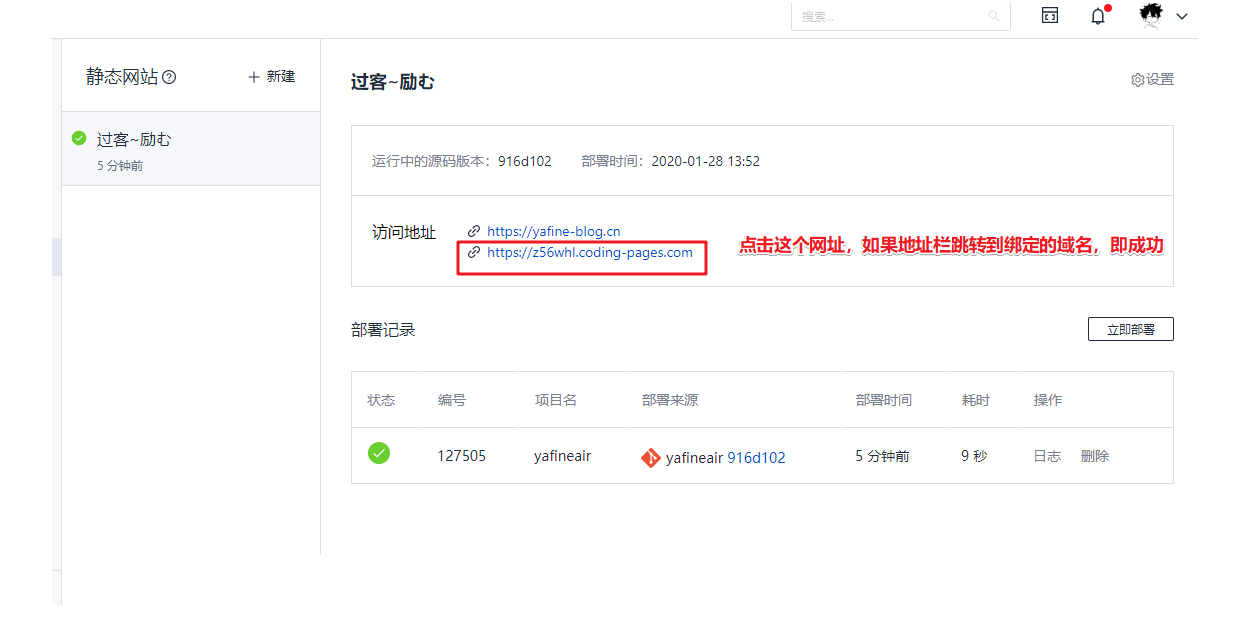Expand the user account dropdown arrow
1246x633 pixels.
(1182, 16)
